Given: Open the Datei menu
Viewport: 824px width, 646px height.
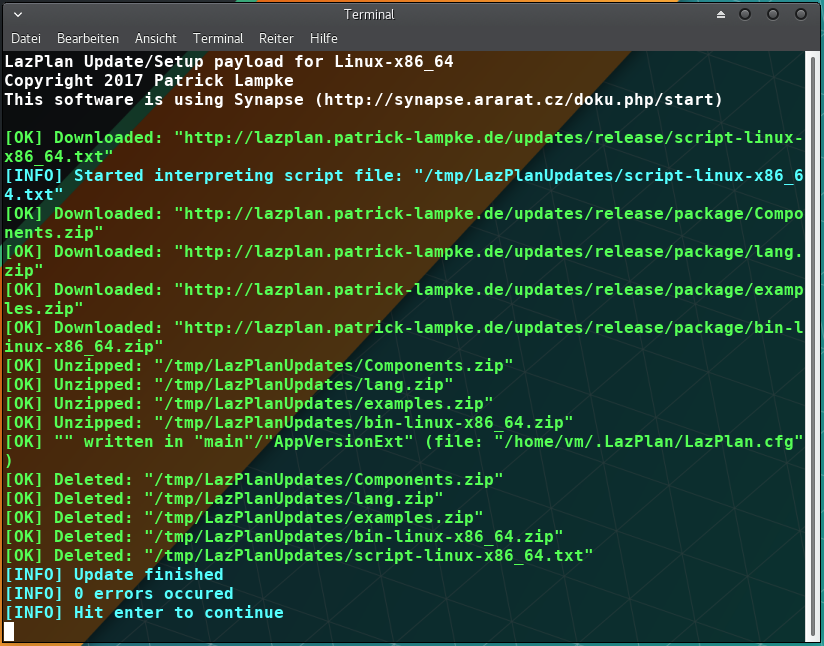Looking at the screenshot, I should pos(26,38).
